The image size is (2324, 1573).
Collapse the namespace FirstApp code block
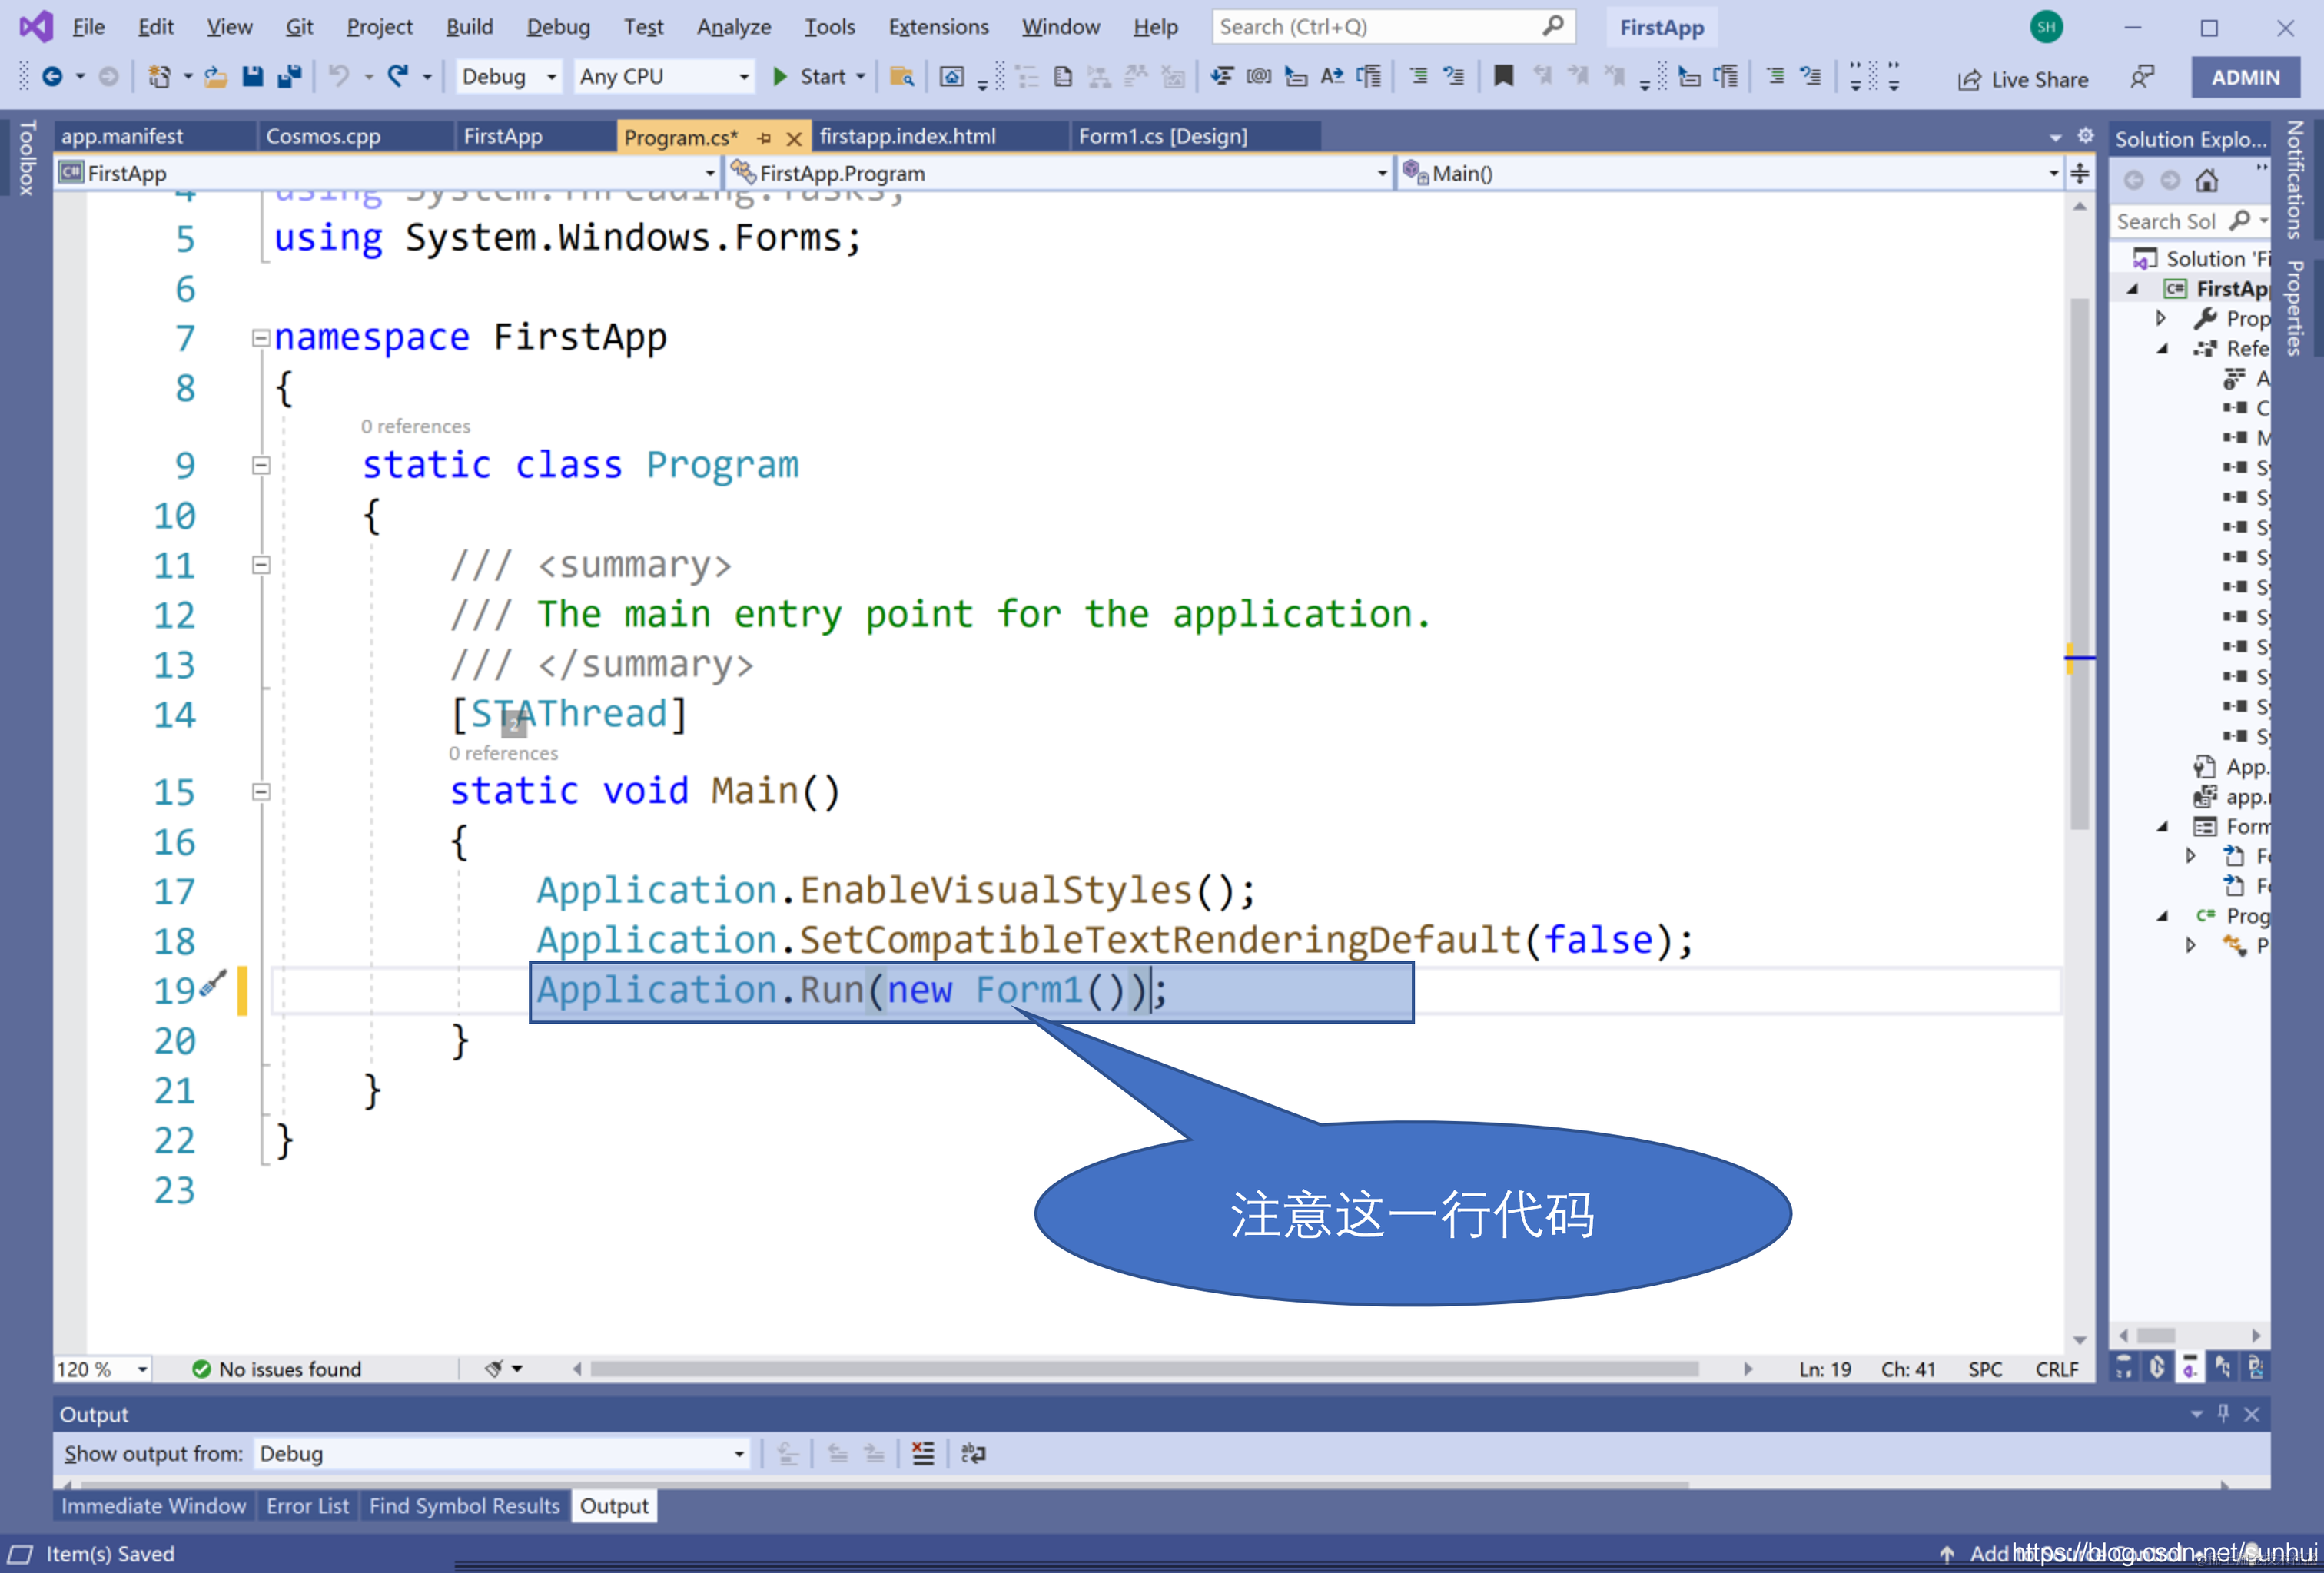point(261,338)
